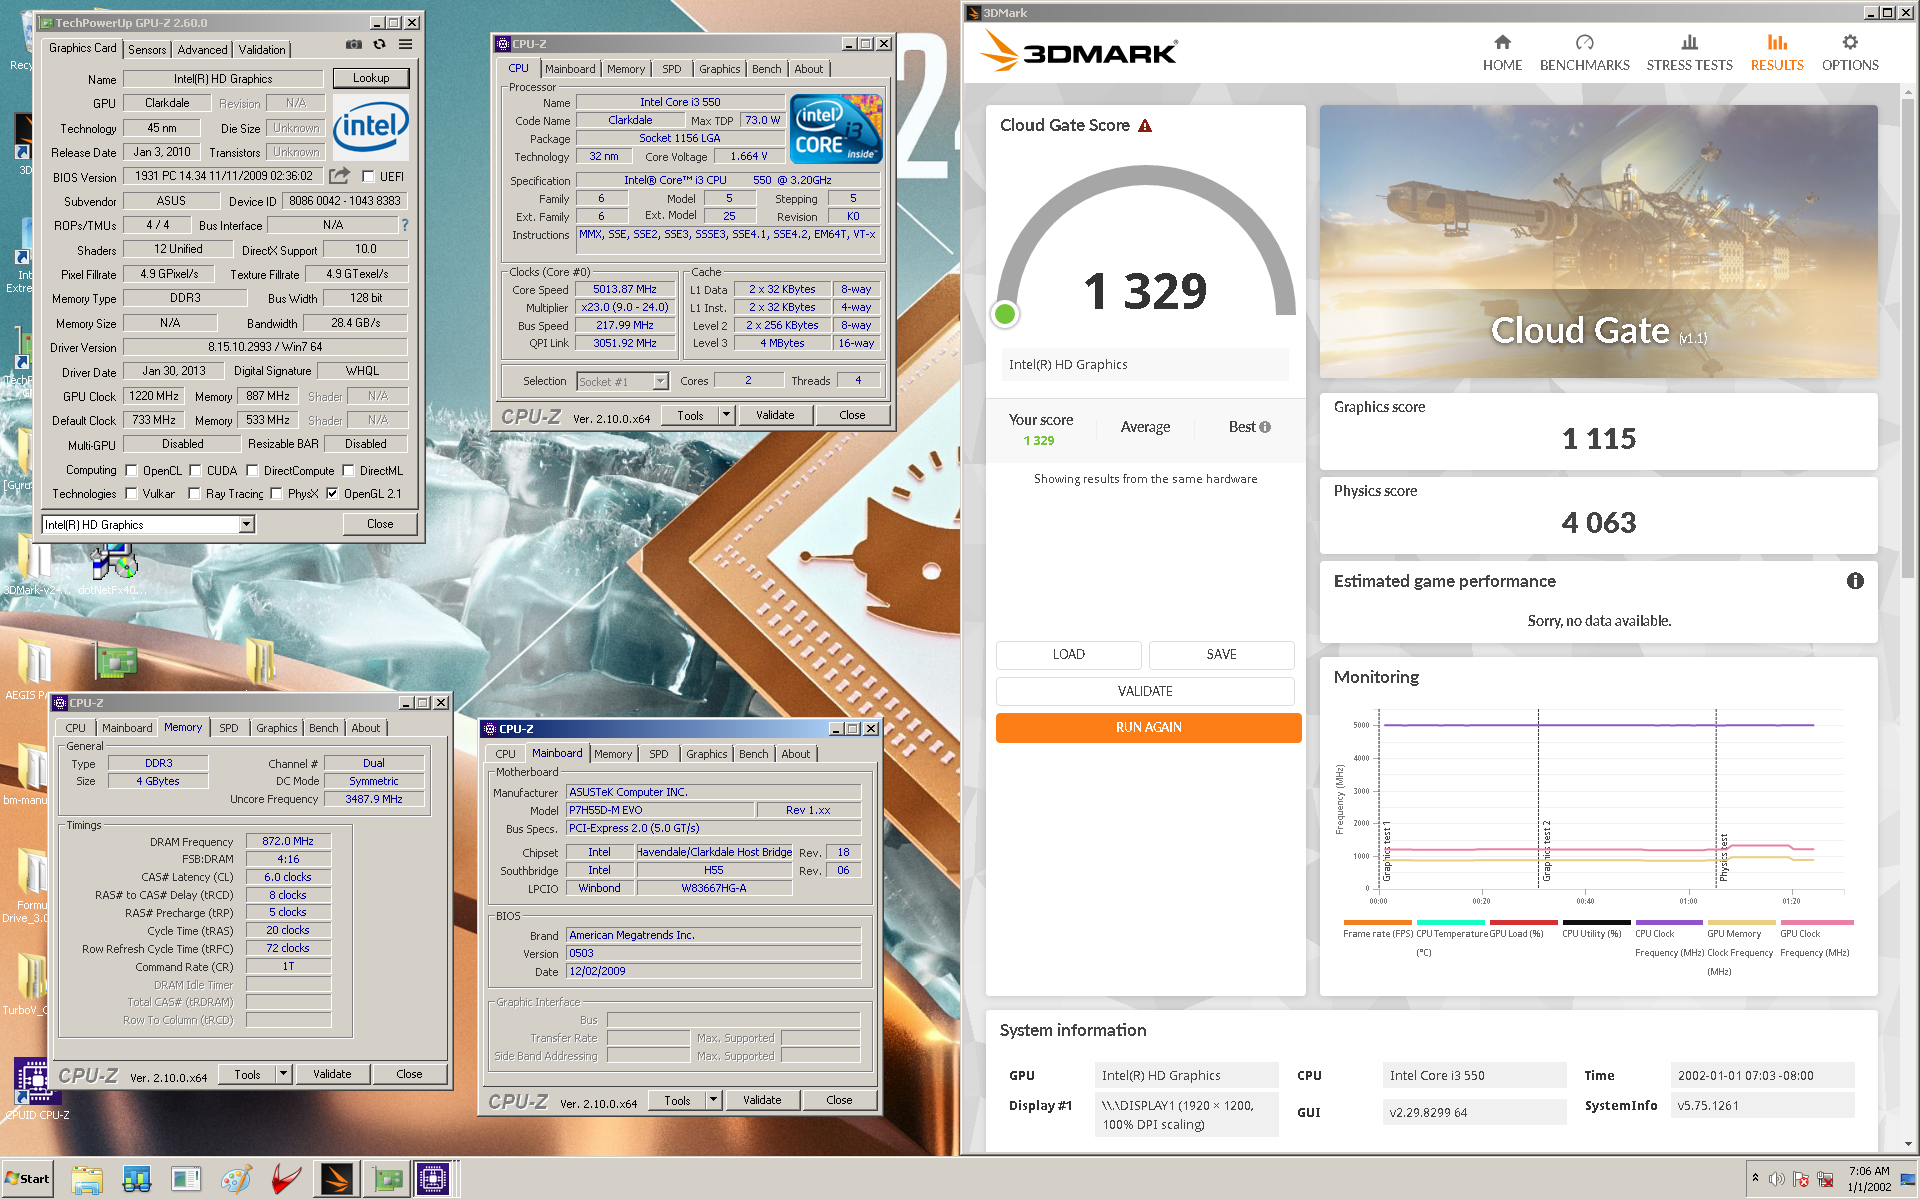This screenshot has height=1200, width=1920.
Task: Toggle the PhysX checkbox
Action: 276,493
